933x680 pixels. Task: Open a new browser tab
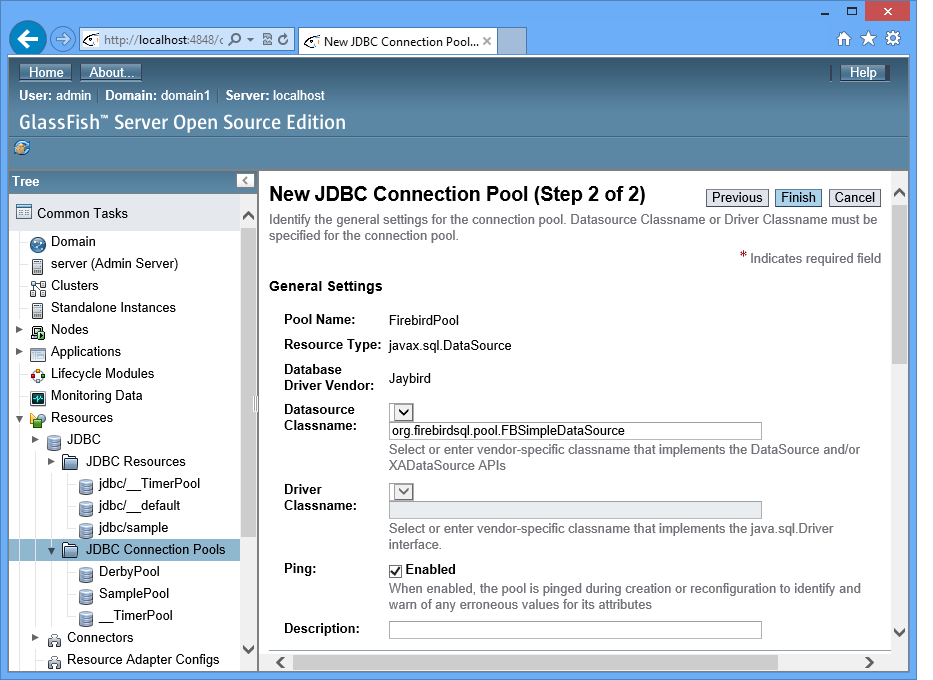[512, 41]
